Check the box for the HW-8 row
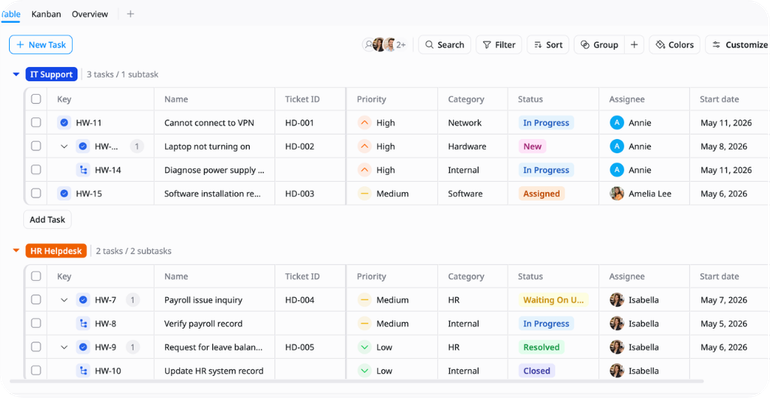 coord(36,323)
